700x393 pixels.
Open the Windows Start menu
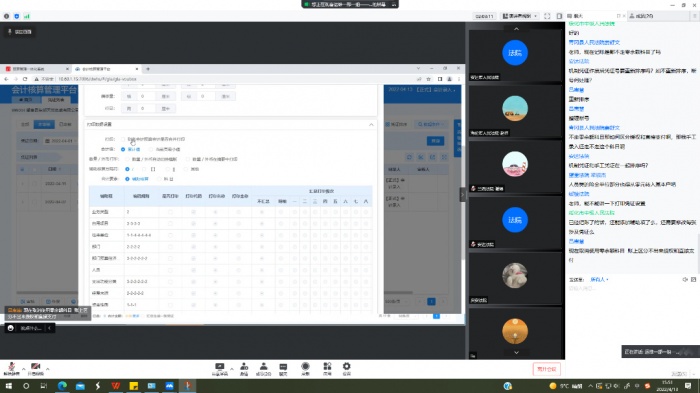click(x=8, y=385)
